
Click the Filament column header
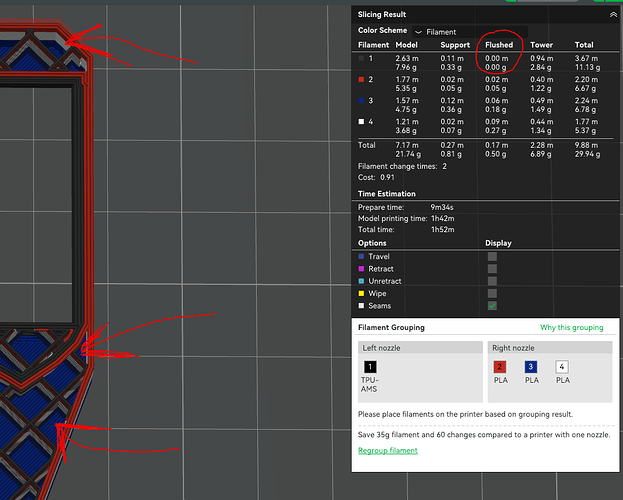[373, 45]
